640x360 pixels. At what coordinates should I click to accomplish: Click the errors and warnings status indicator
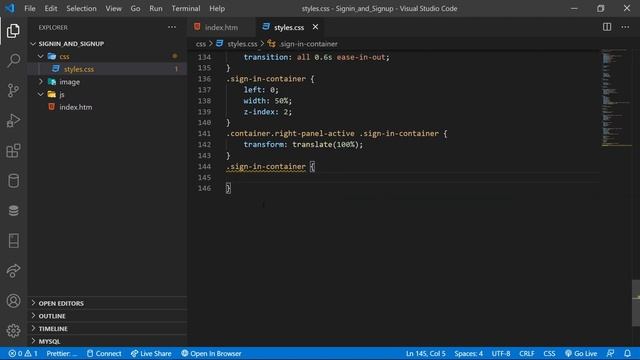23,353
